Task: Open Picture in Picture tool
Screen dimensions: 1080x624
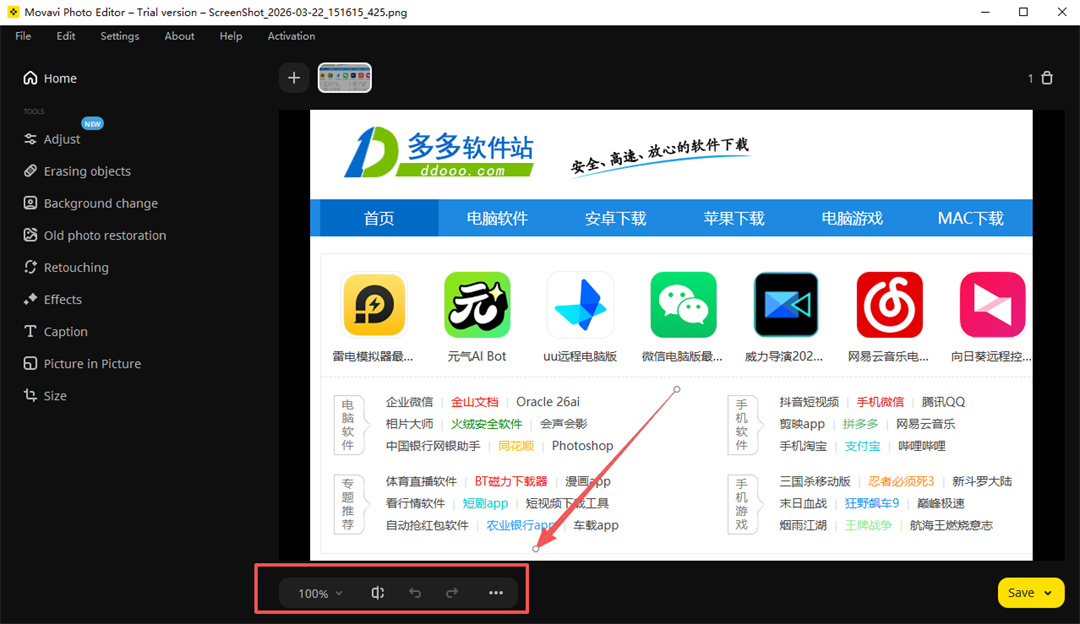Action: coord(81,364)
